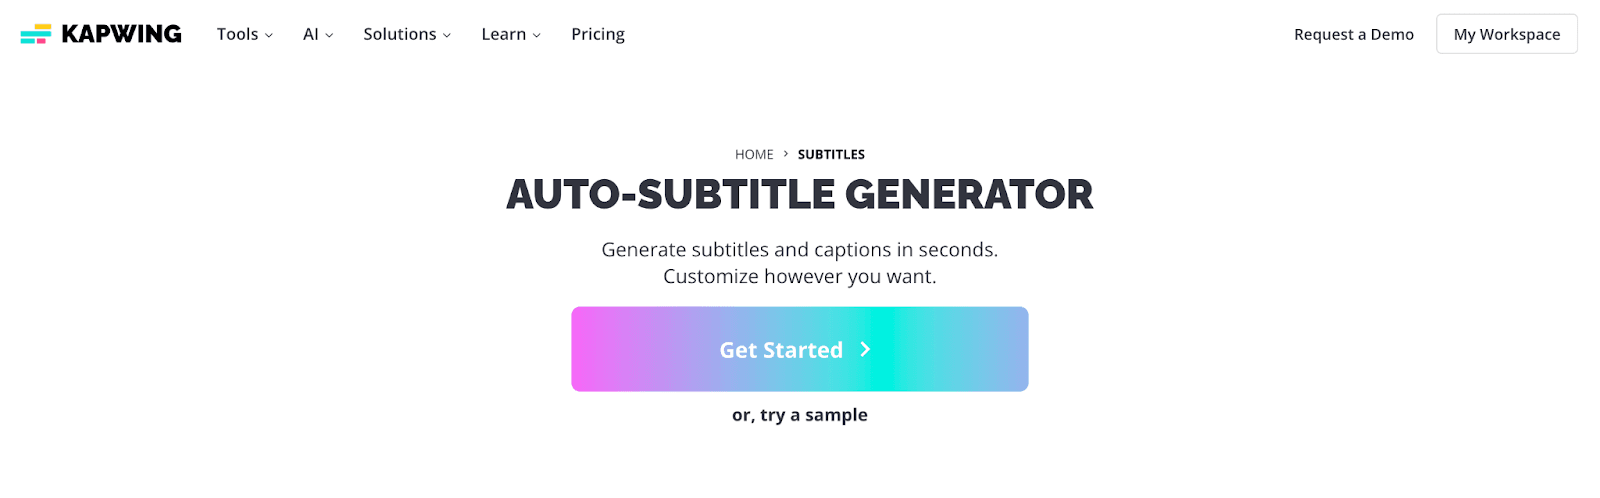Expand the chevron beside Tools
This screenshot has width=1600, height=498.
click(x=269, y=35)
